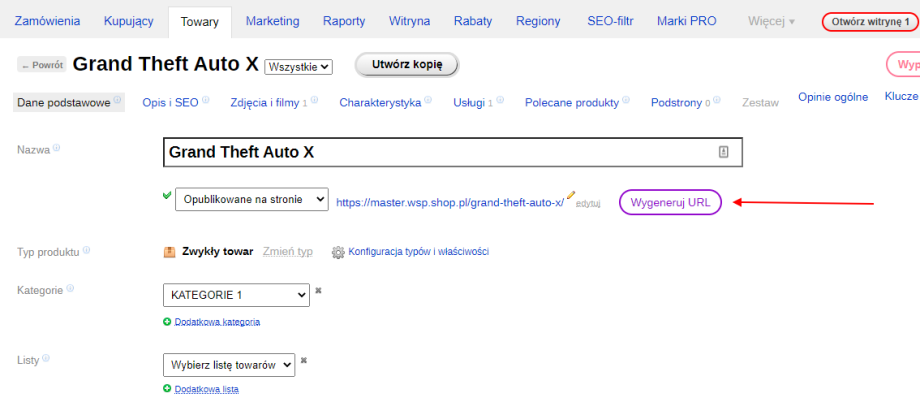Remove KATEGORIE 1 with the x icon

[x=319, y=290]
